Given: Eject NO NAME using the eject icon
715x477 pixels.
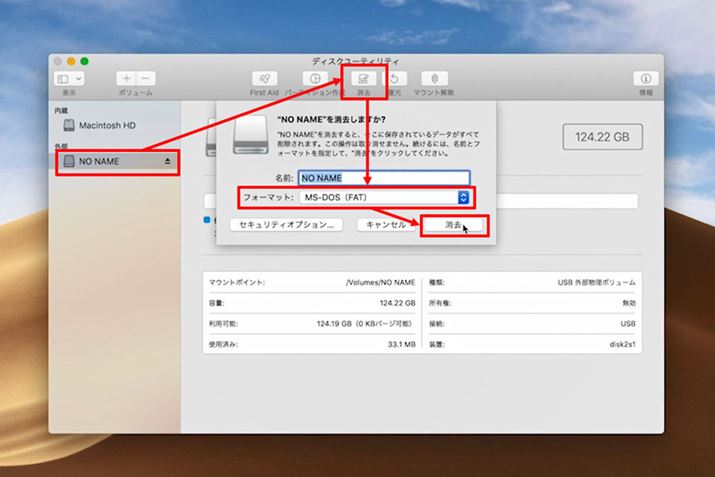Looking at the screenshot, I should point(167,161).
